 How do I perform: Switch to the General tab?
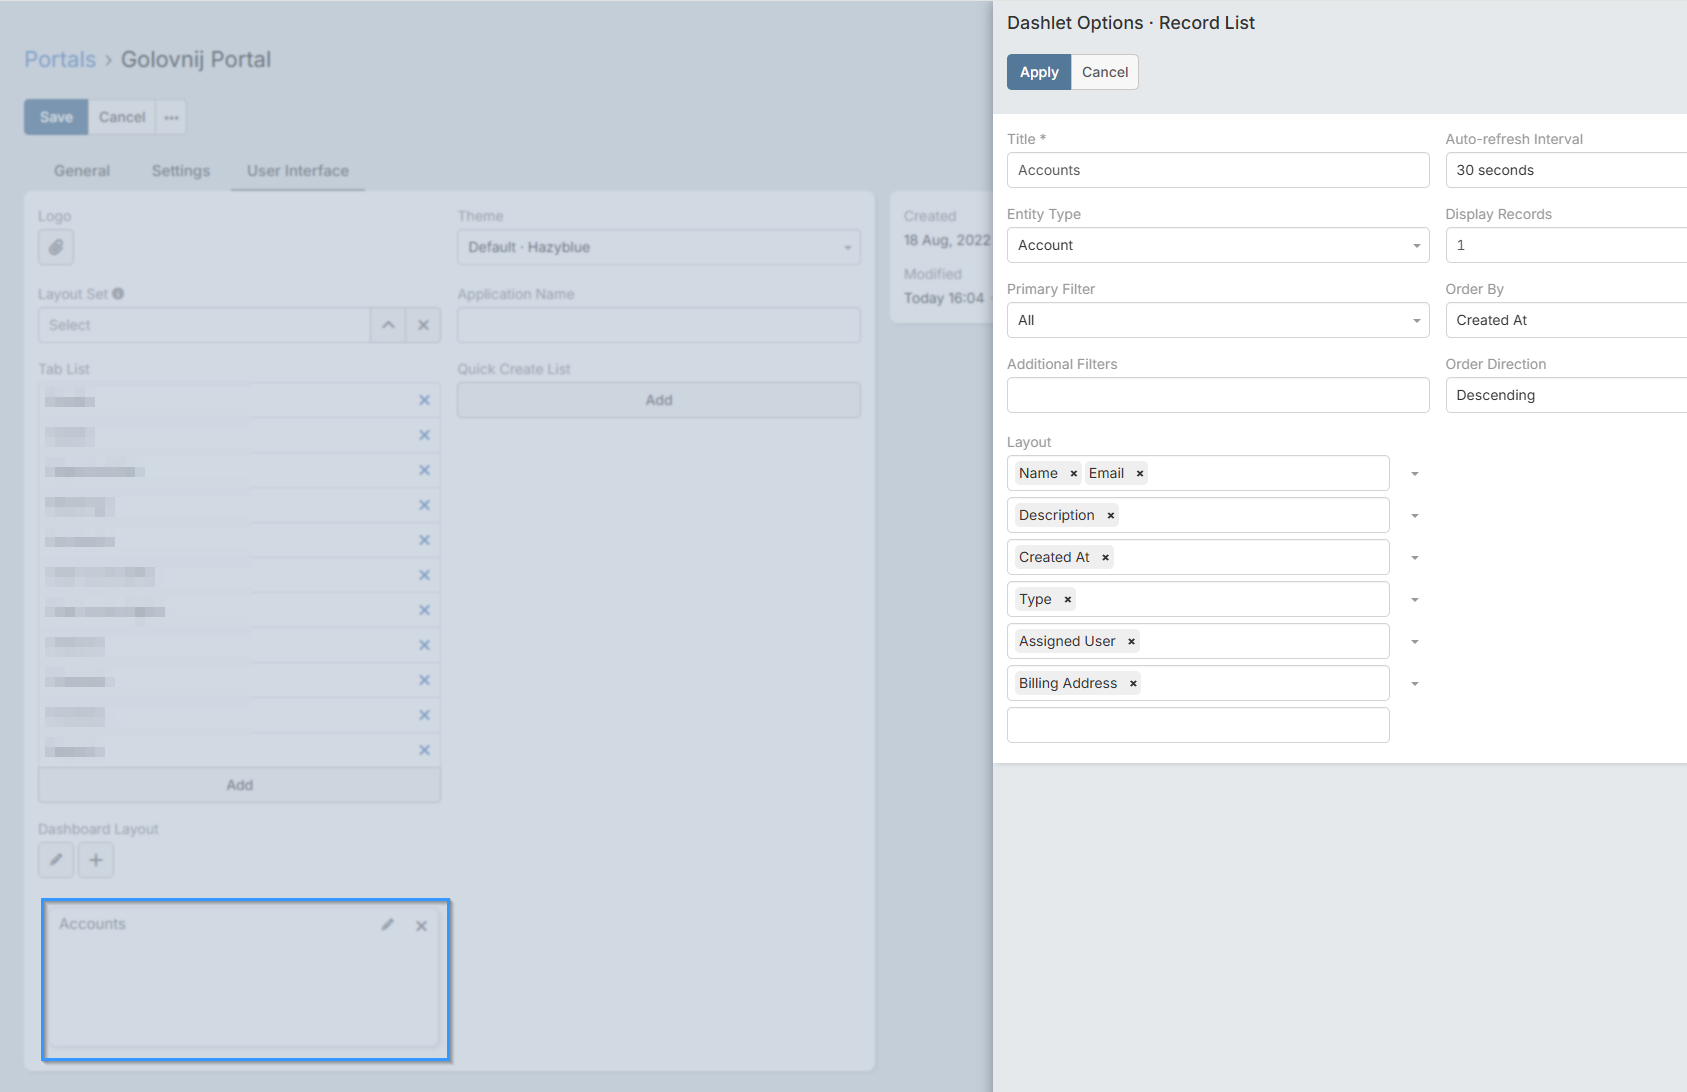coord(82,171)
